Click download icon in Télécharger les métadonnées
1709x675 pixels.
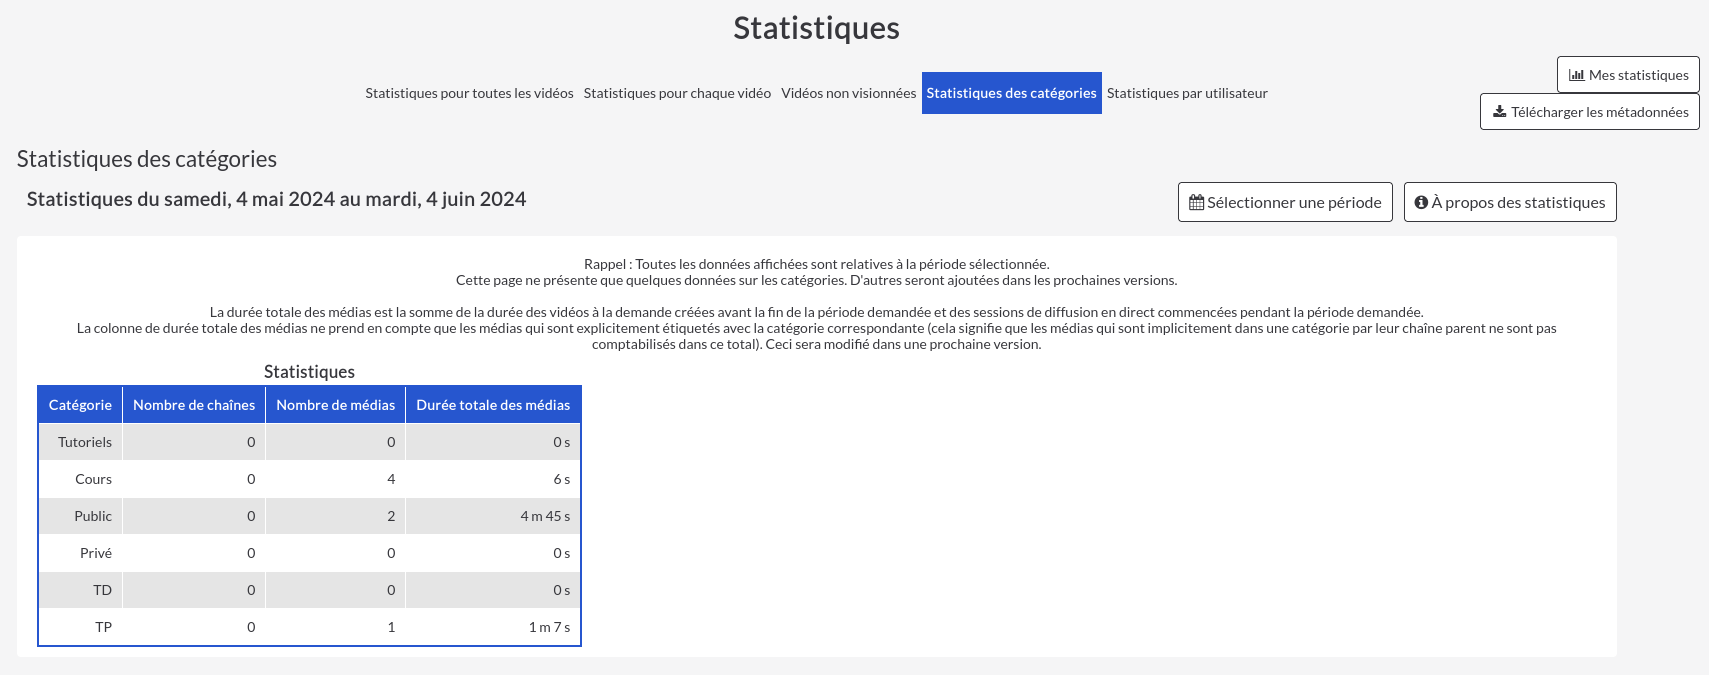(x=1500, y=112)
